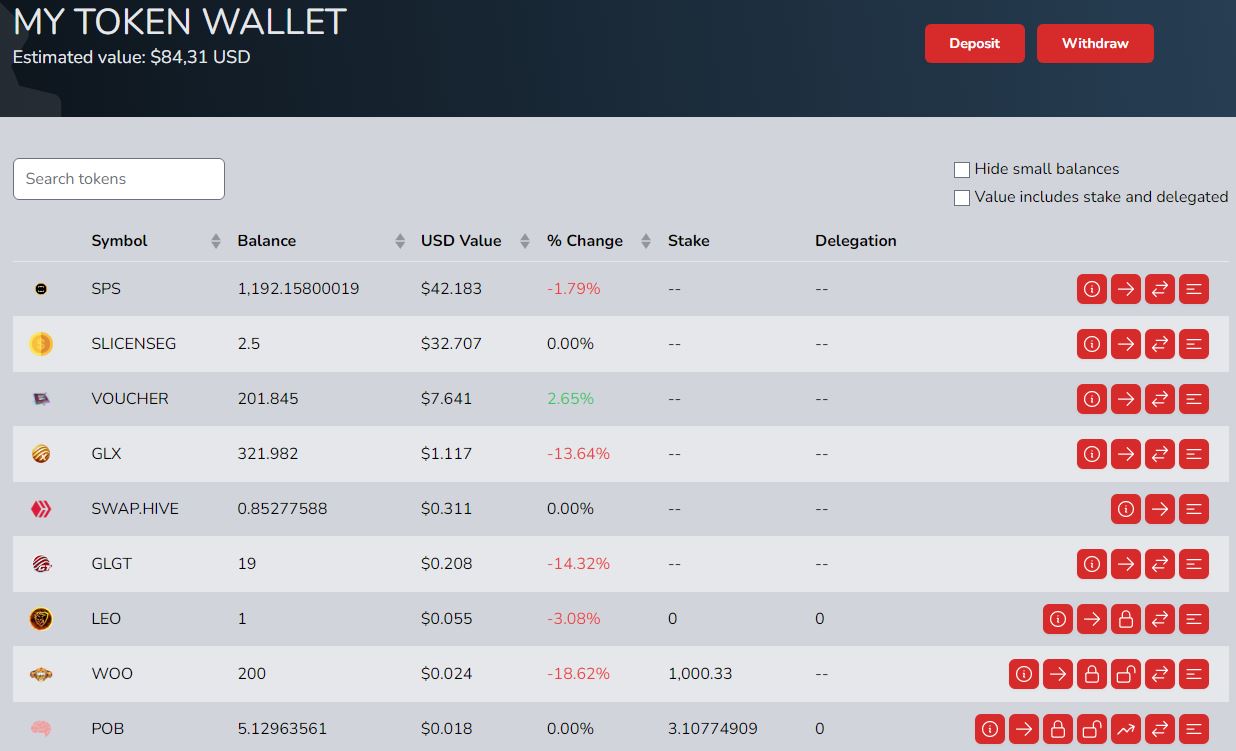The width and height of the screenshot is (1236, 751).
Task: Click the Delegation column header
Action: [856, 241]
